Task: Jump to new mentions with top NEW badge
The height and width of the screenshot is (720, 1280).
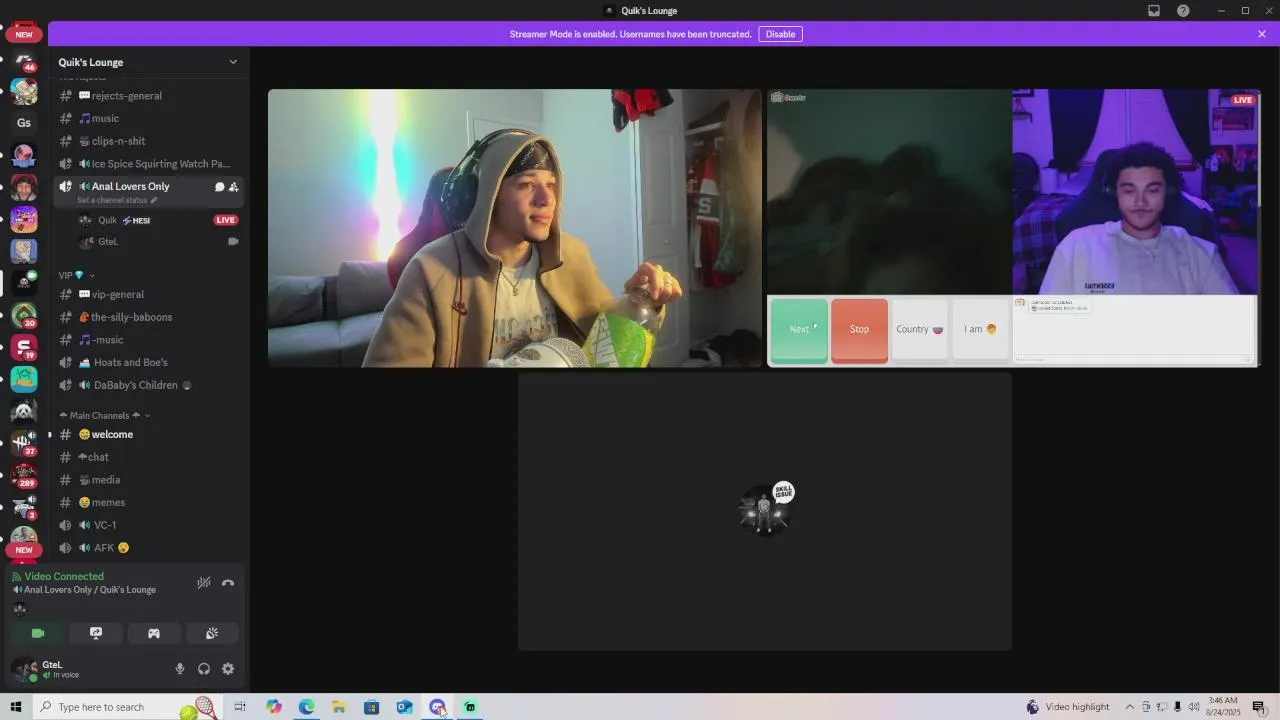Action: point(24,34)
